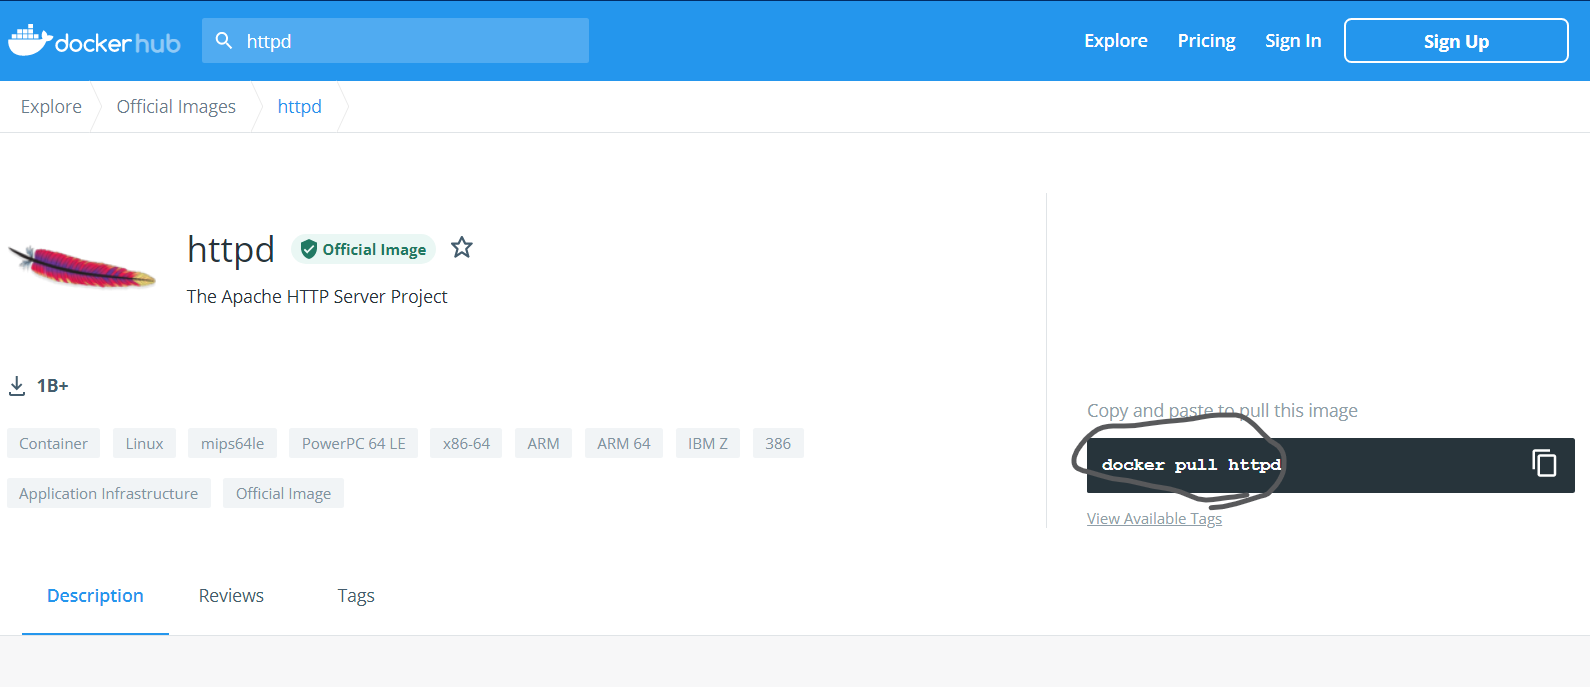Open Explore in top navigation
This screenshot has height=687, width=1590.
[1116, 41]
